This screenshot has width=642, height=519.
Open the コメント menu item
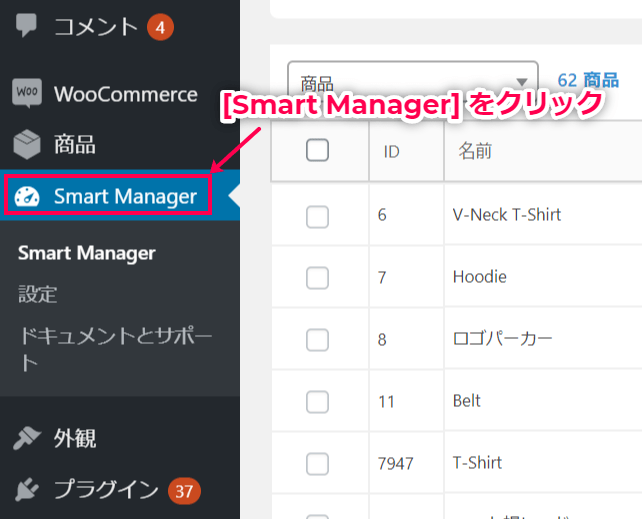[x=96, y=27]
